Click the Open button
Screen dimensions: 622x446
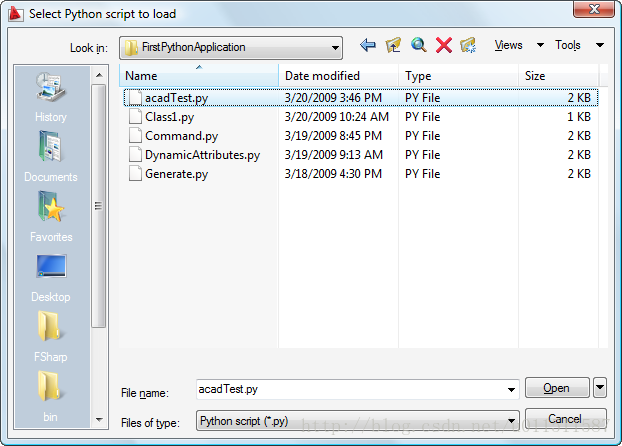(556, 388)
